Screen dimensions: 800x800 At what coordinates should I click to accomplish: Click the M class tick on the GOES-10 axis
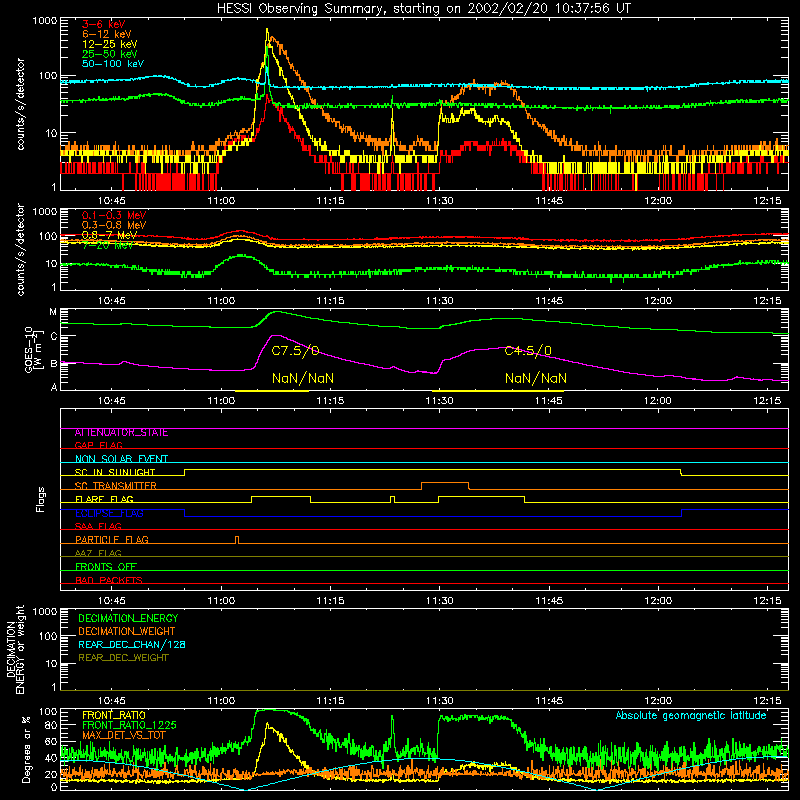click(53, 312)
